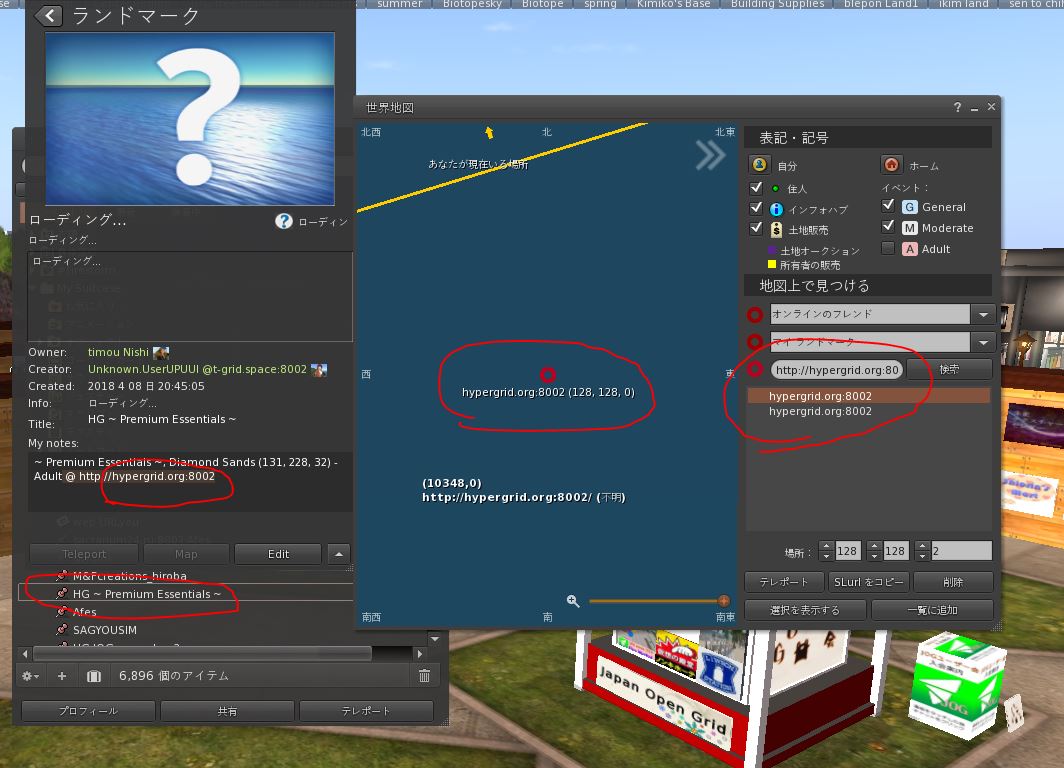
Task: Open the マイランドマーク dropdown
Action: pos(983,342)
